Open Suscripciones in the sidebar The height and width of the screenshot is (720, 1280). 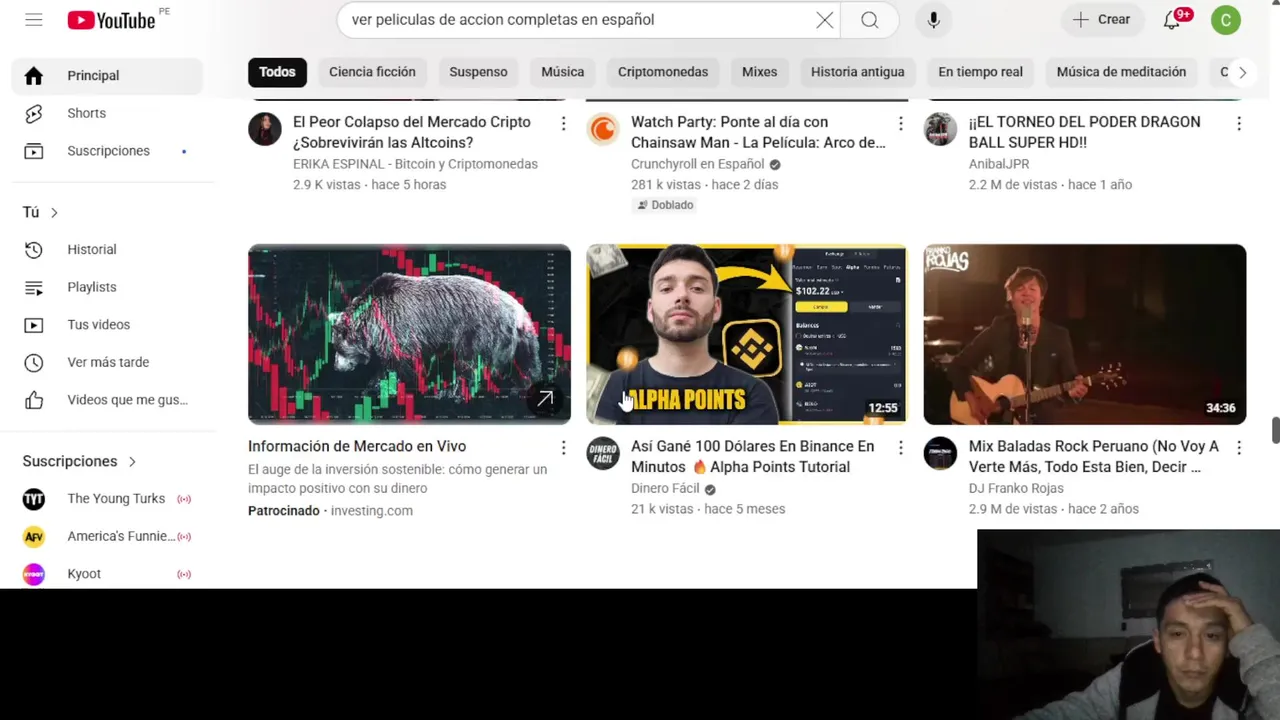pos(107,151)
